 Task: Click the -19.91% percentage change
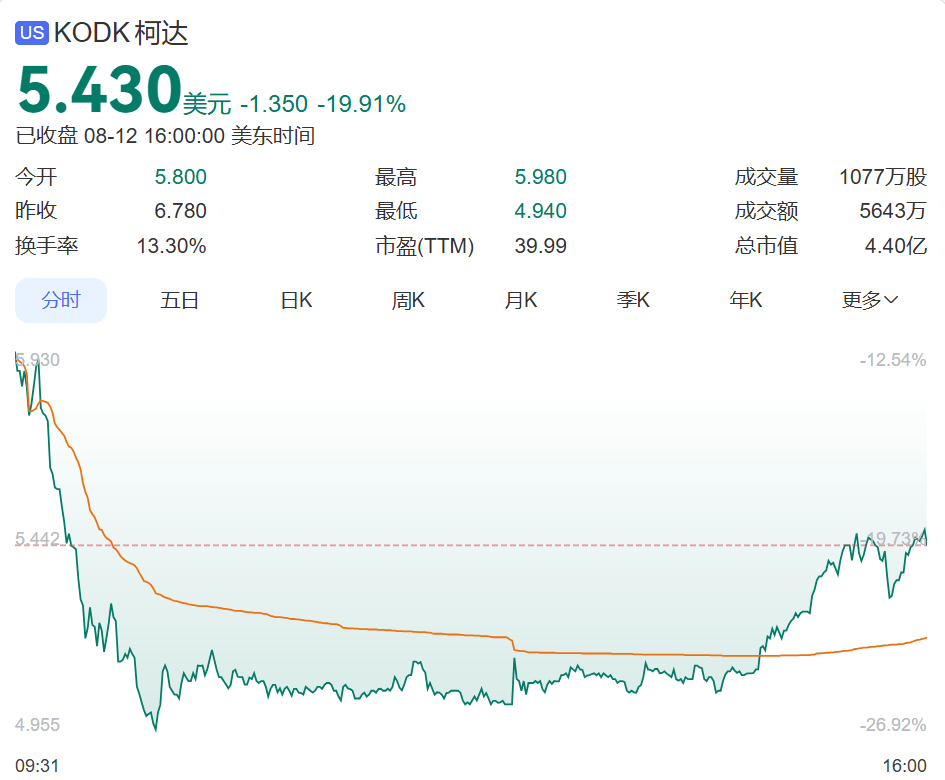361,104
